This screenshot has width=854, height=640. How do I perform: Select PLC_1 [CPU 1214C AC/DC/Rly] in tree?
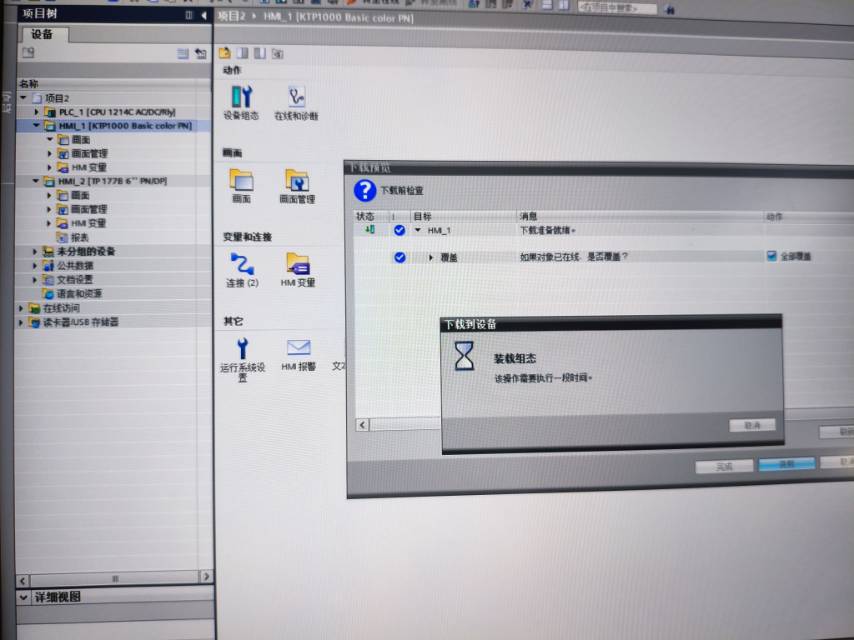point(117,112)
